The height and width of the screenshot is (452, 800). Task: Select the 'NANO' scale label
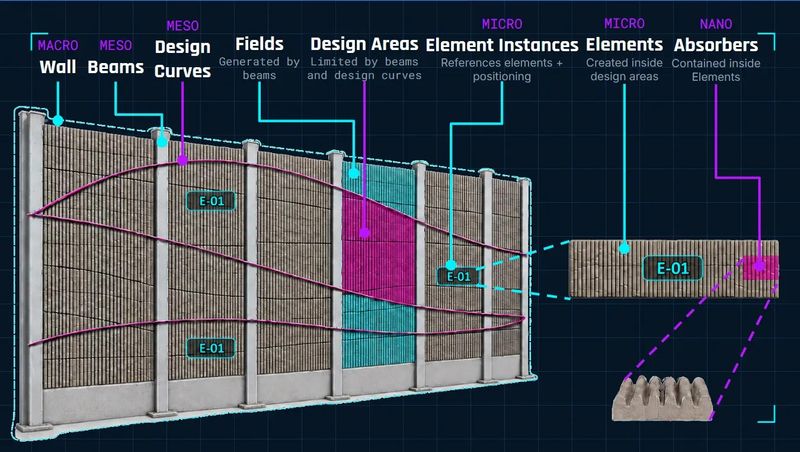click(x=716, y=24)
